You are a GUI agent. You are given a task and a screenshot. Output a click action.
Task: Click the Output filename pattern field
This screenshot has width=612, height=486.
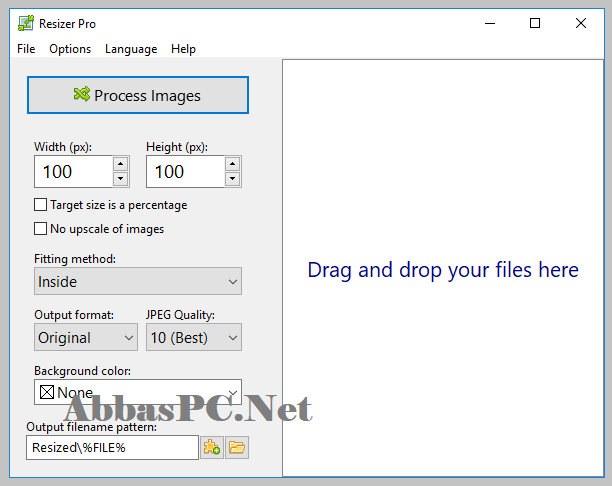click(x=112, y=447)
